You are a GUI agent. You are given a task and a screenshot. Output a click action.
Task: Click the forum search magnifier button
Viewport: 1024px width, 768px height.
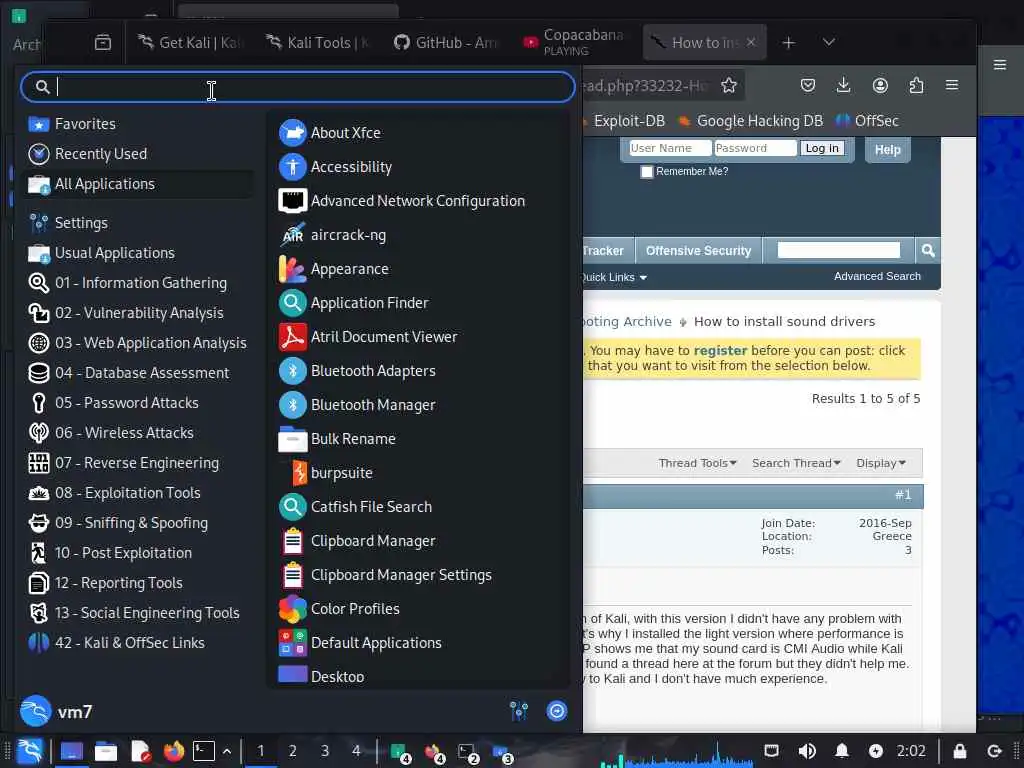928,251
